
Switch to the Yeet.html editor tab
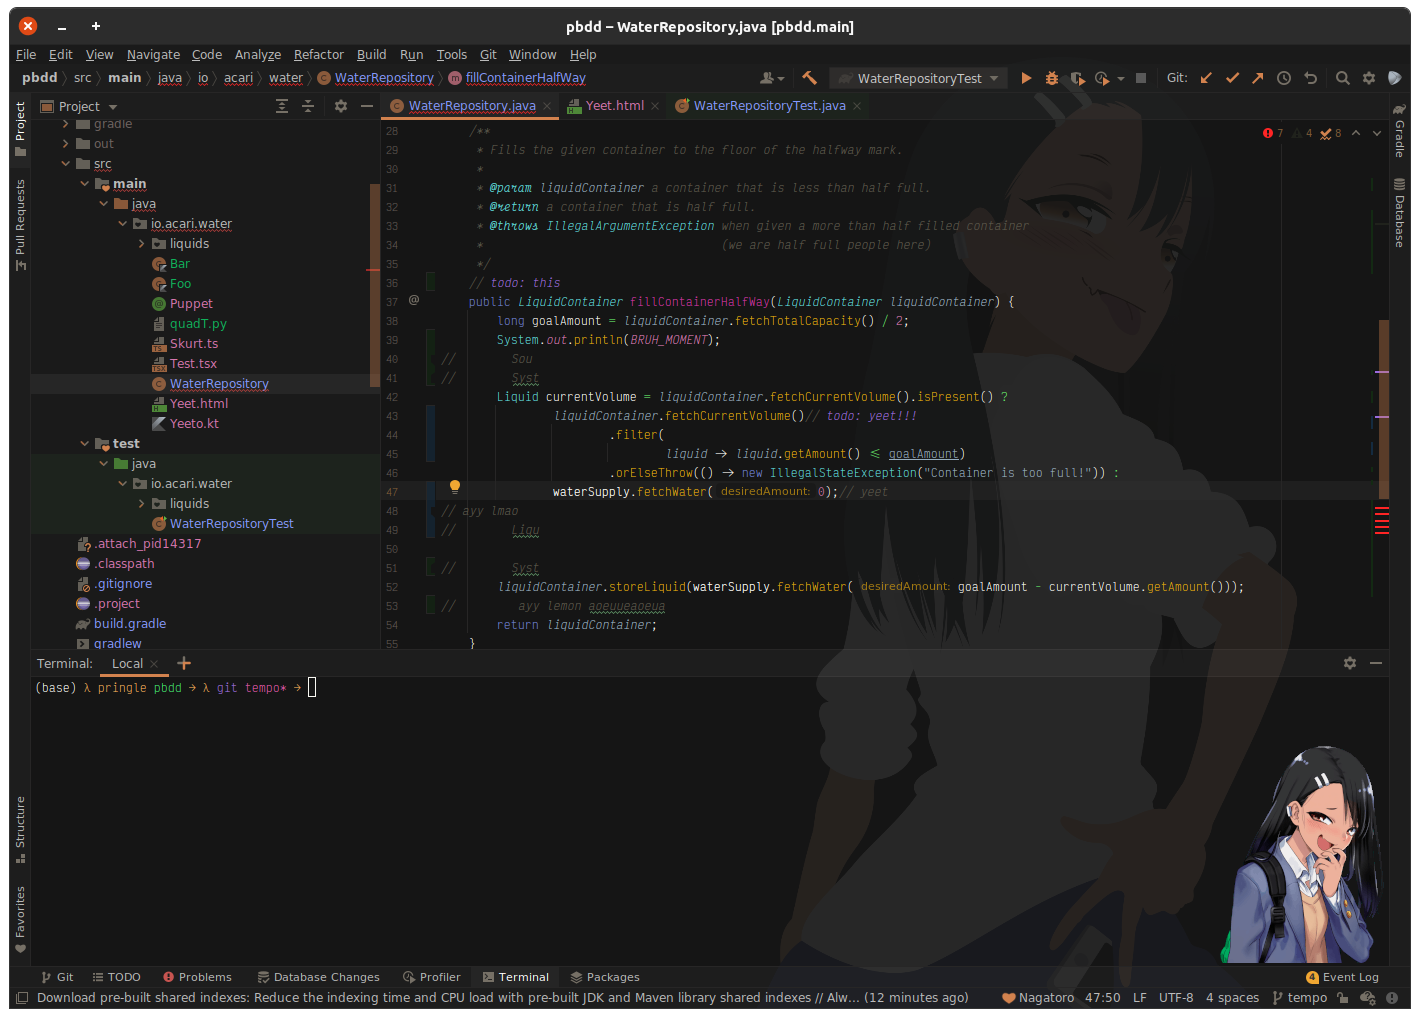613,104
